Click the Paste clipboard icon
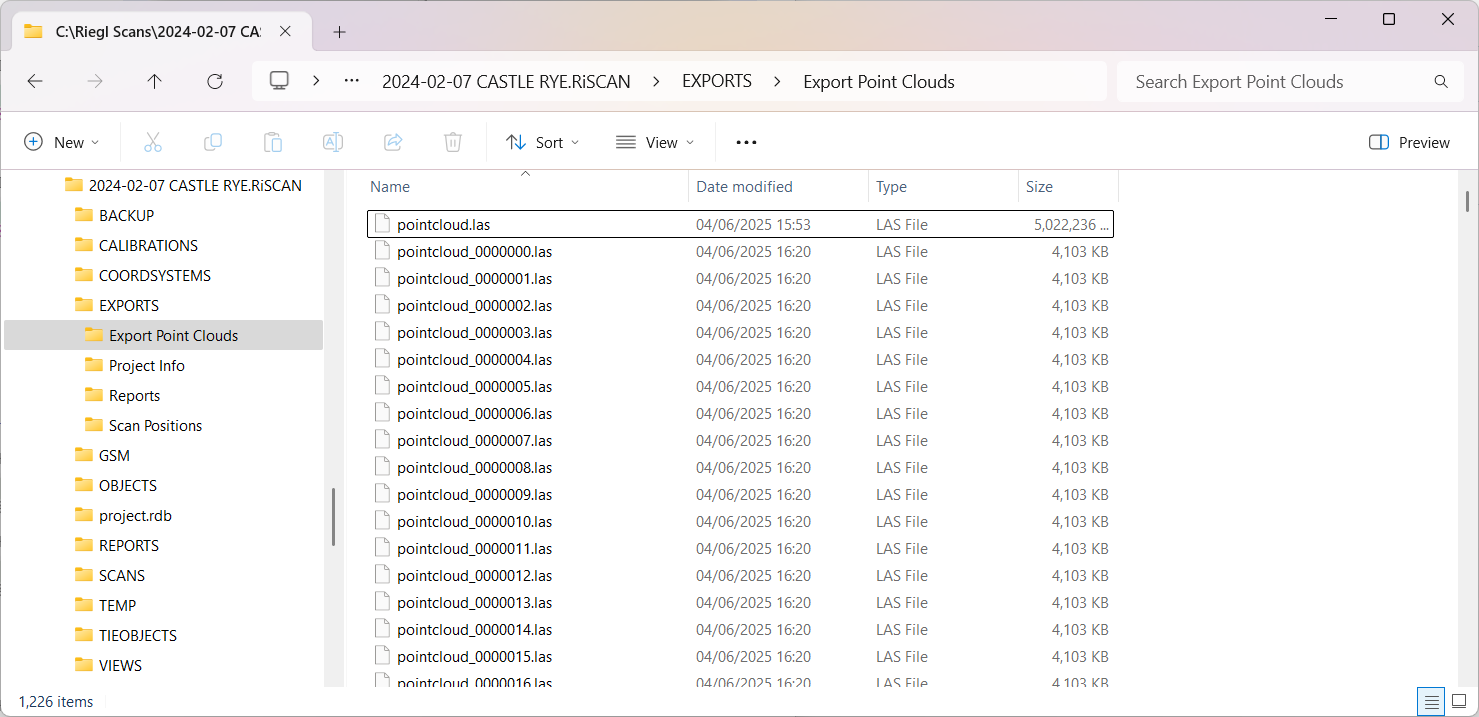 click(273, 142)
